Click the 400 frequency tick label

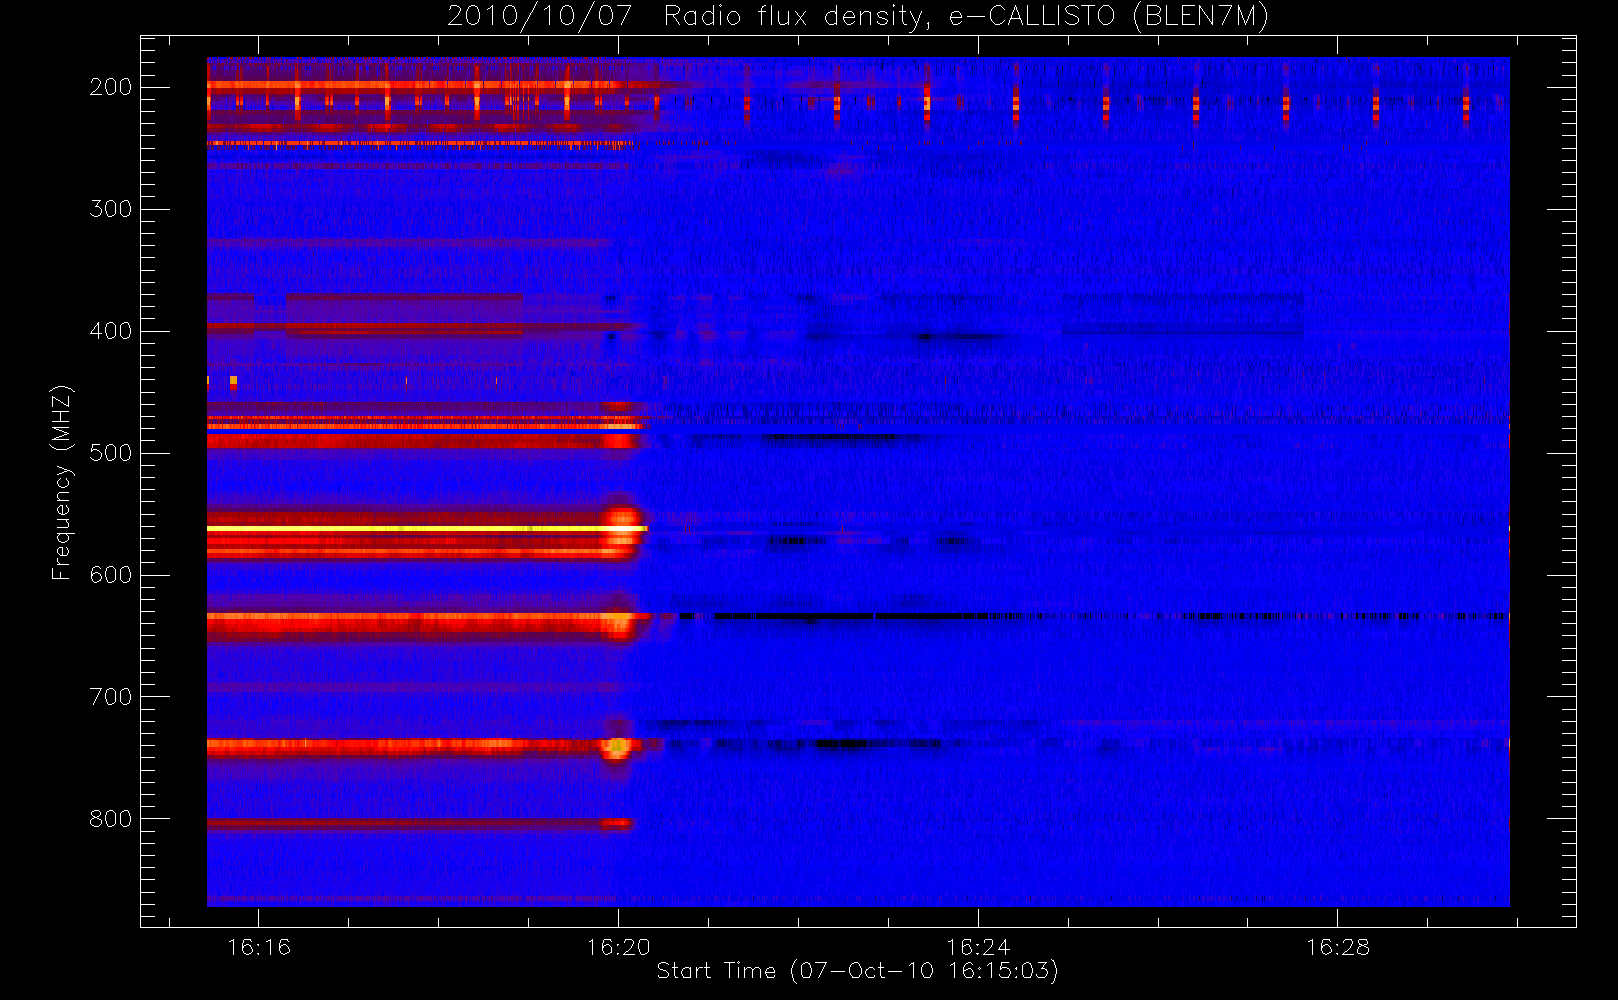click(x=110, y=331)
